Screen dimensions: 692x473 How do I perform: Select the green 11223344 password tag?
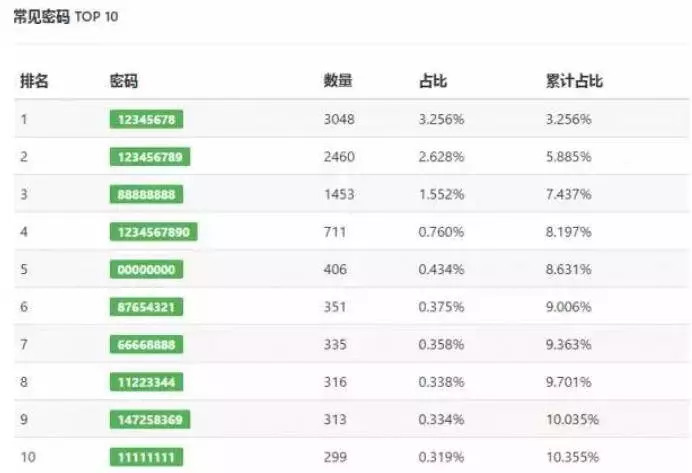click(x=147, y=382)
